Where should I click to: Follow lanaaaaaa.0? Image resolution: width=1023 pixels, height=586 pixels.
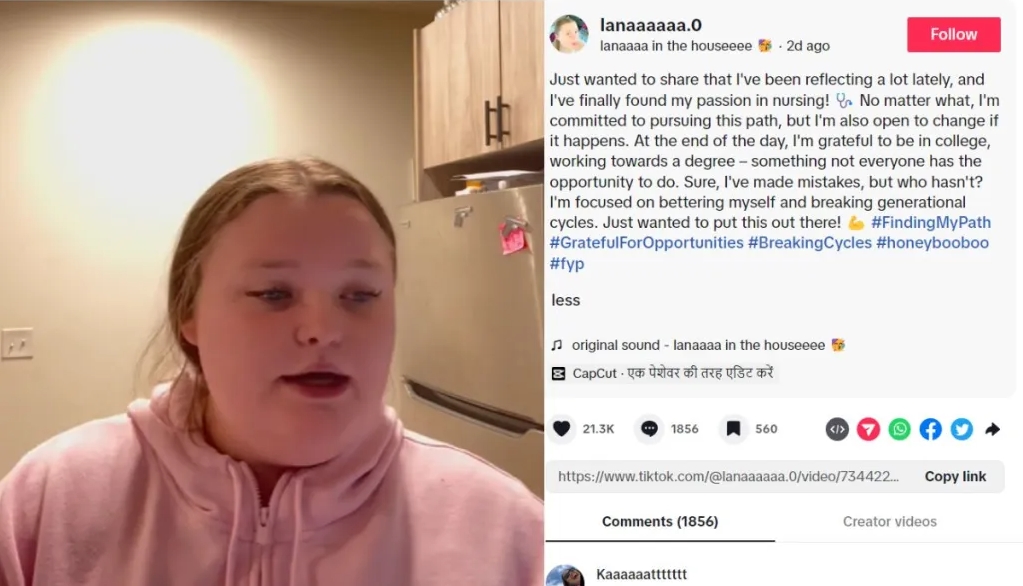953,35
